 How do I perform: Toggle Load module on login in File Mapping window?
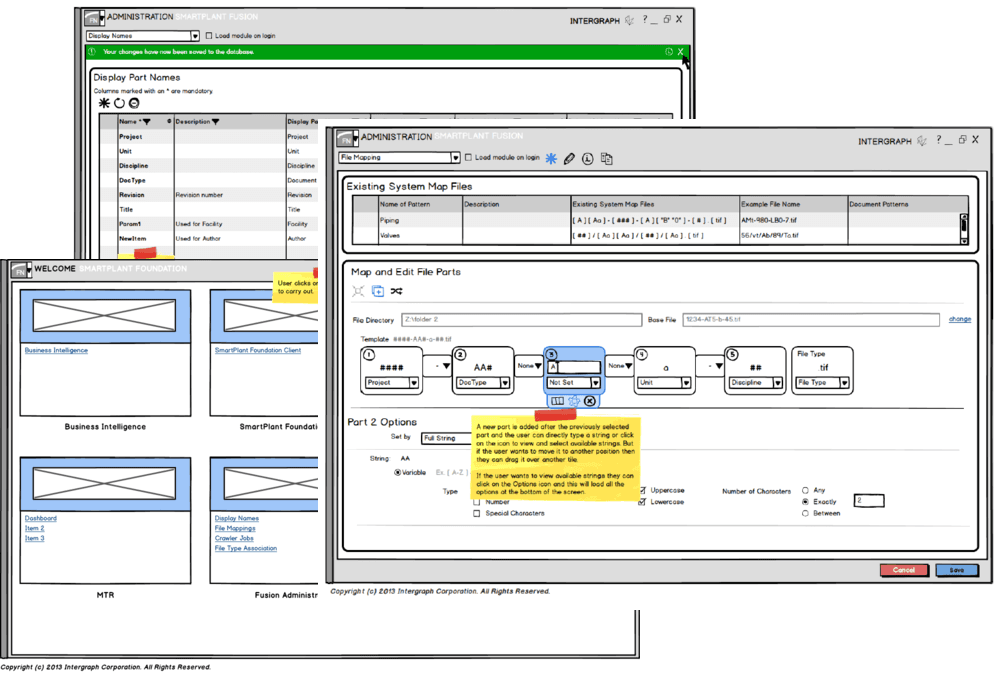tap(468, 158)
